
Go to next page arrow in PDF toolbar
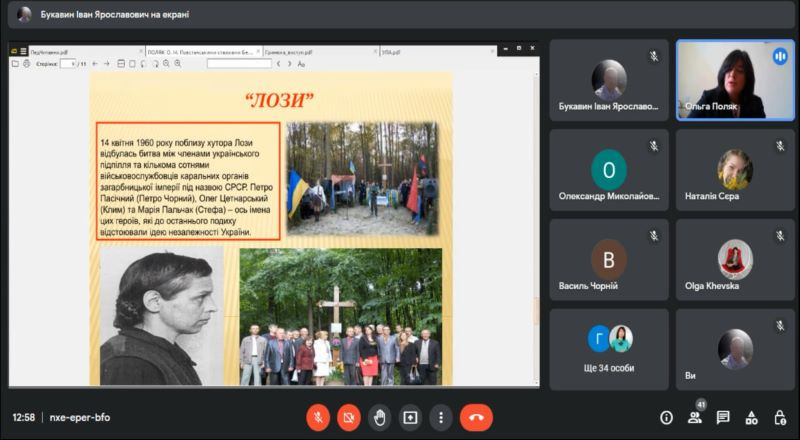(x=107, y=64)
